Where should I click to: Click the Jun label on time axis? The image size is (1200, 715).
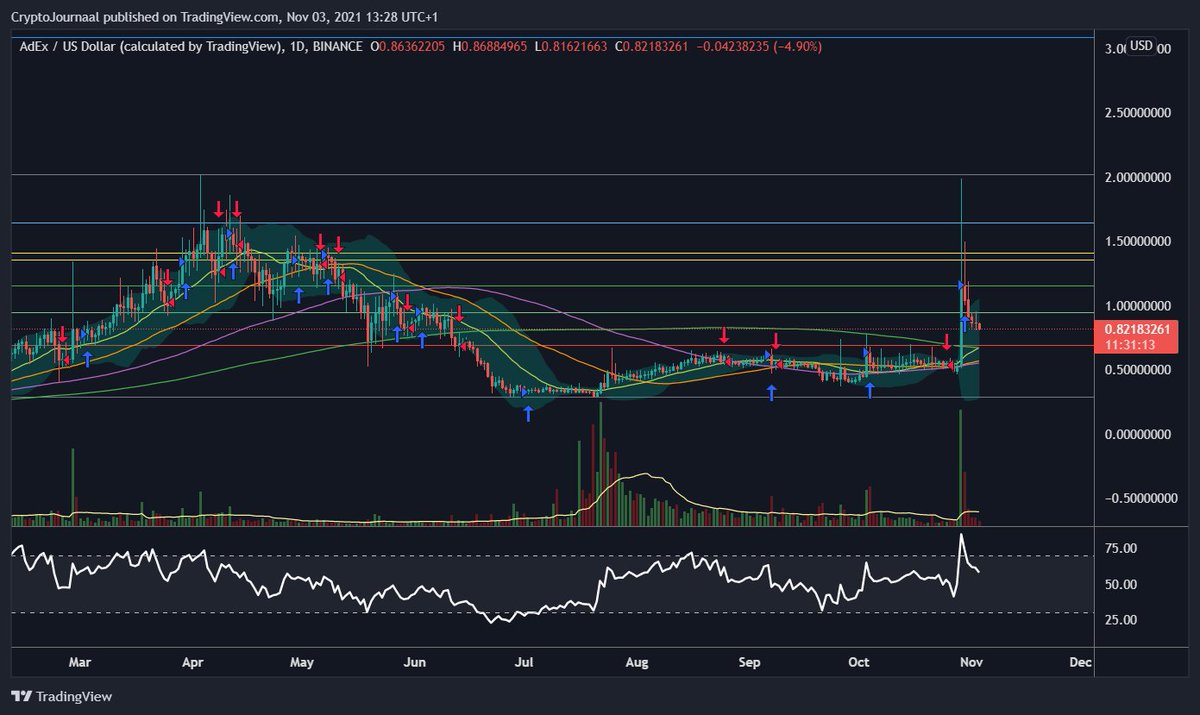[416, 661]
